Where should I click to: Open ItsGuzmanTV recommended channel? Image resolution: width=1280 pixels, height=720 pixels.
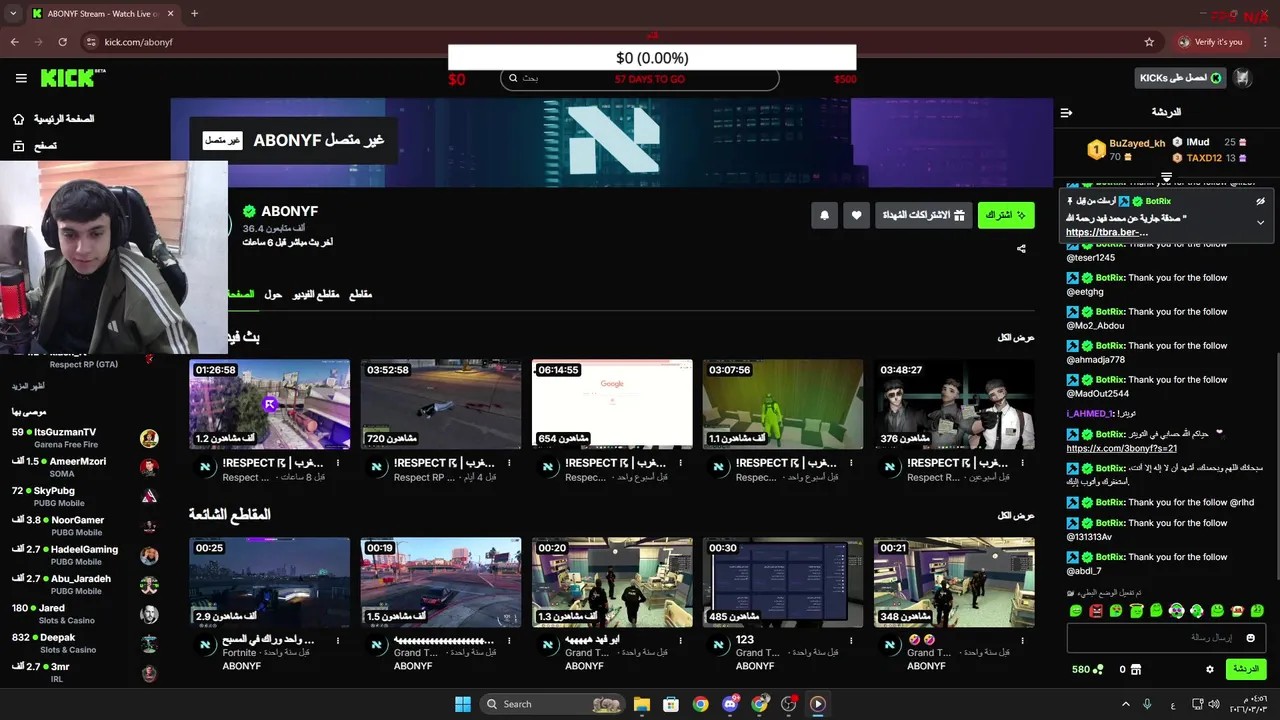coord(85,438)
